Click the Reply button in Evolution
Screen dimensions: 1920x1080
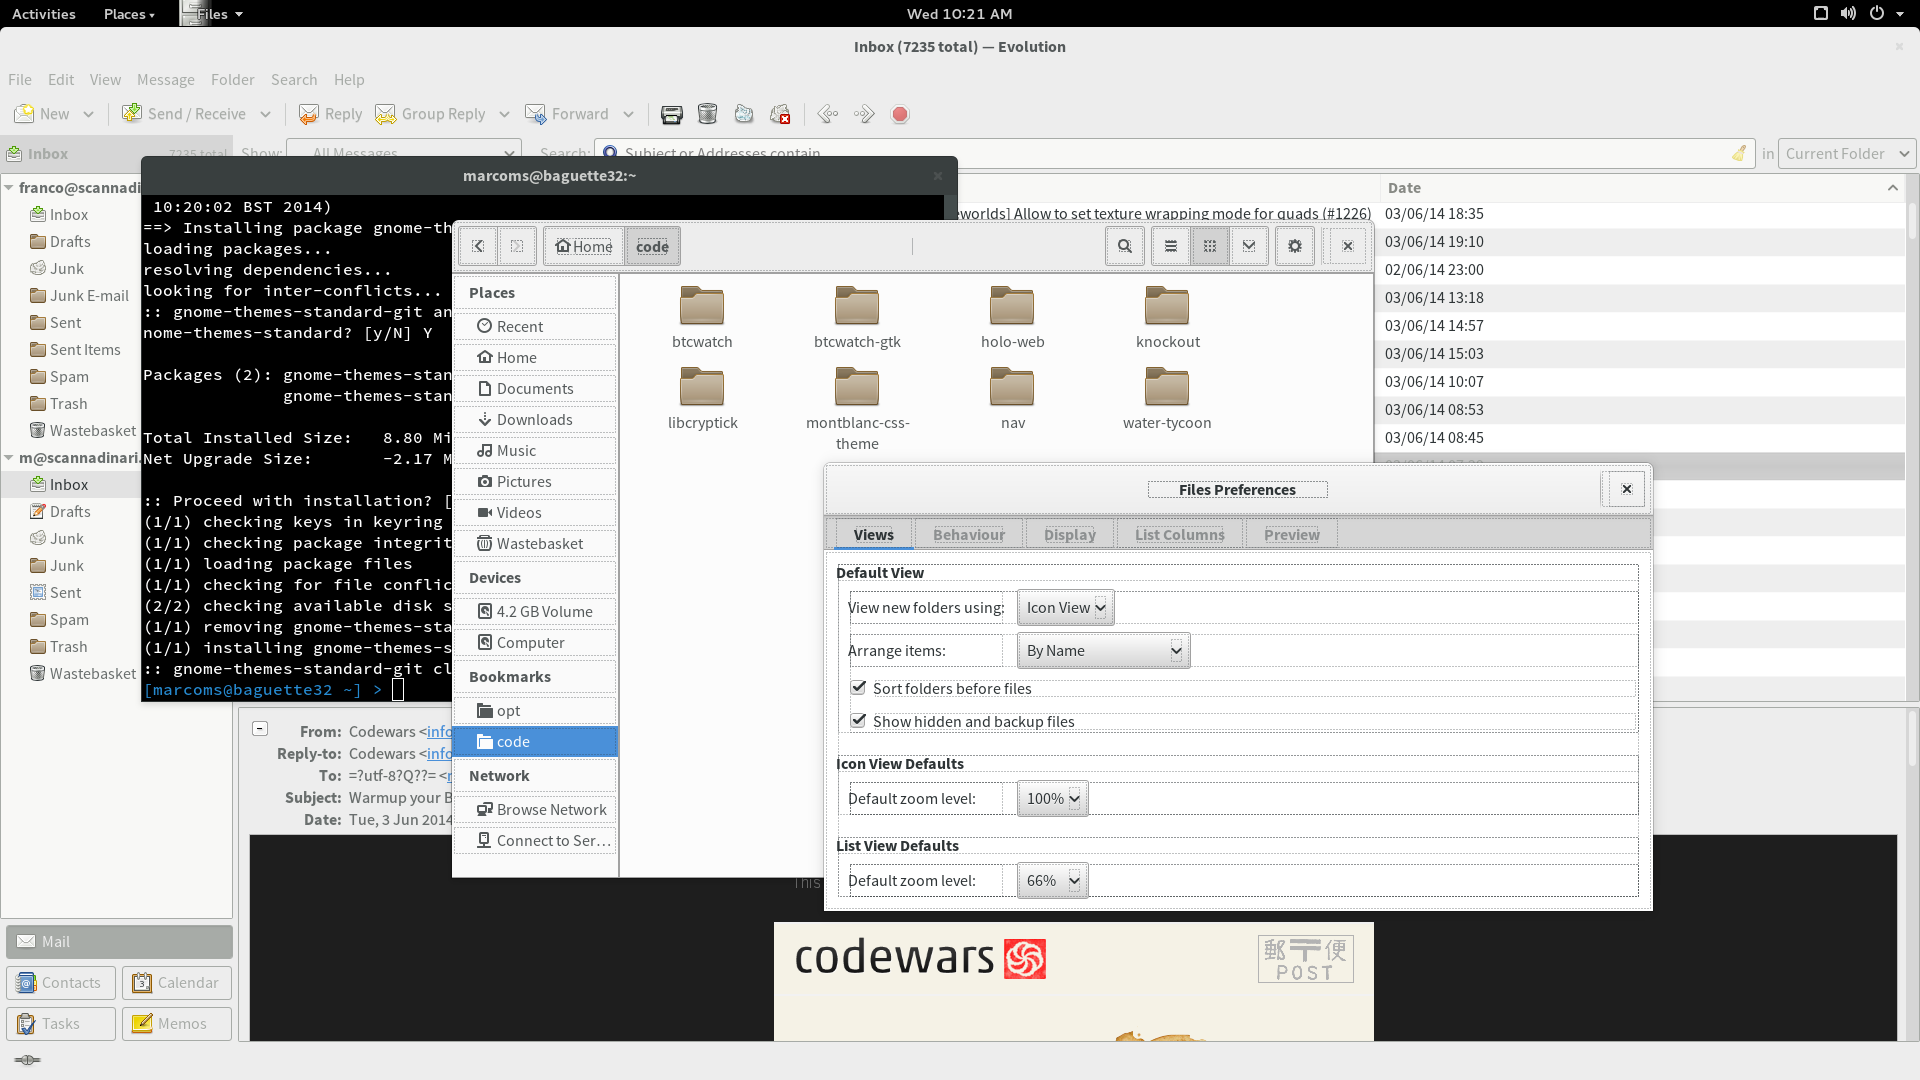pyautogui.click(x=331, y=114)
